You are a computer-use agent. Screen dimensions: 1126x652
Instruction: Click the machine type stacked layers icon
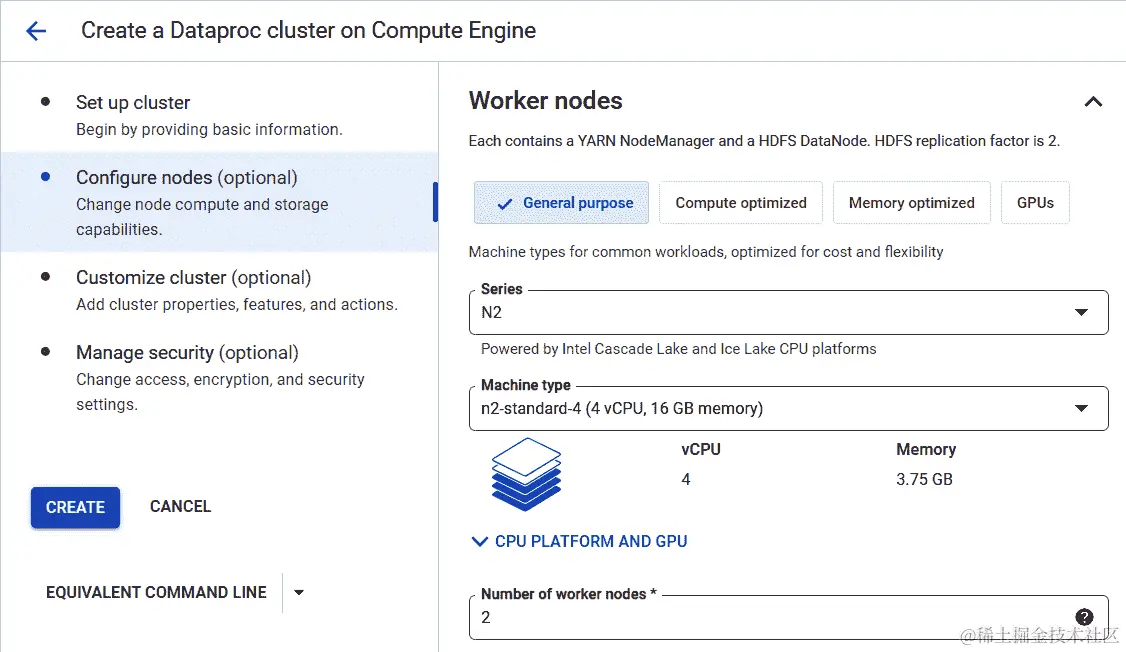click(x=526, y=474)
